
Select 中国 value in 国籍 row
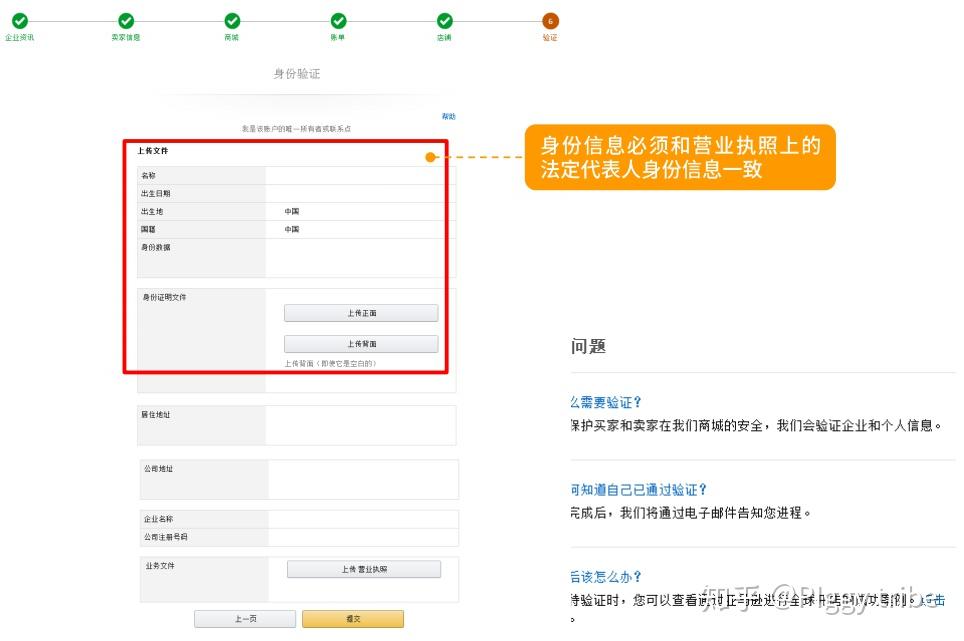tap(292, 229)
